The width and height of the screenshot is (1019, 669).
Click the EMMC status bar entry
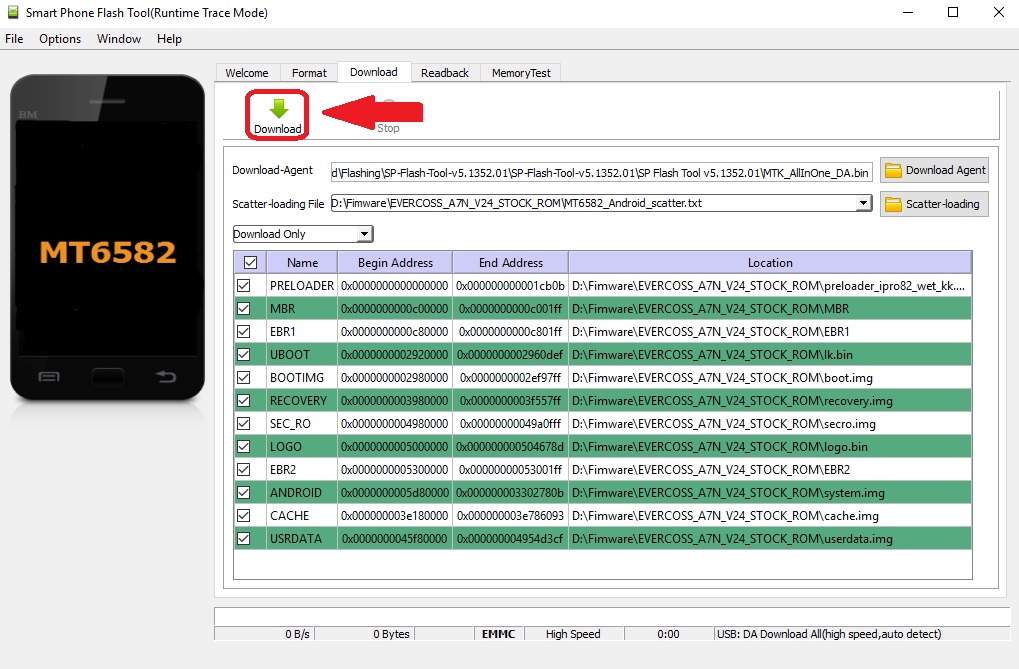[x=498, y=634]
